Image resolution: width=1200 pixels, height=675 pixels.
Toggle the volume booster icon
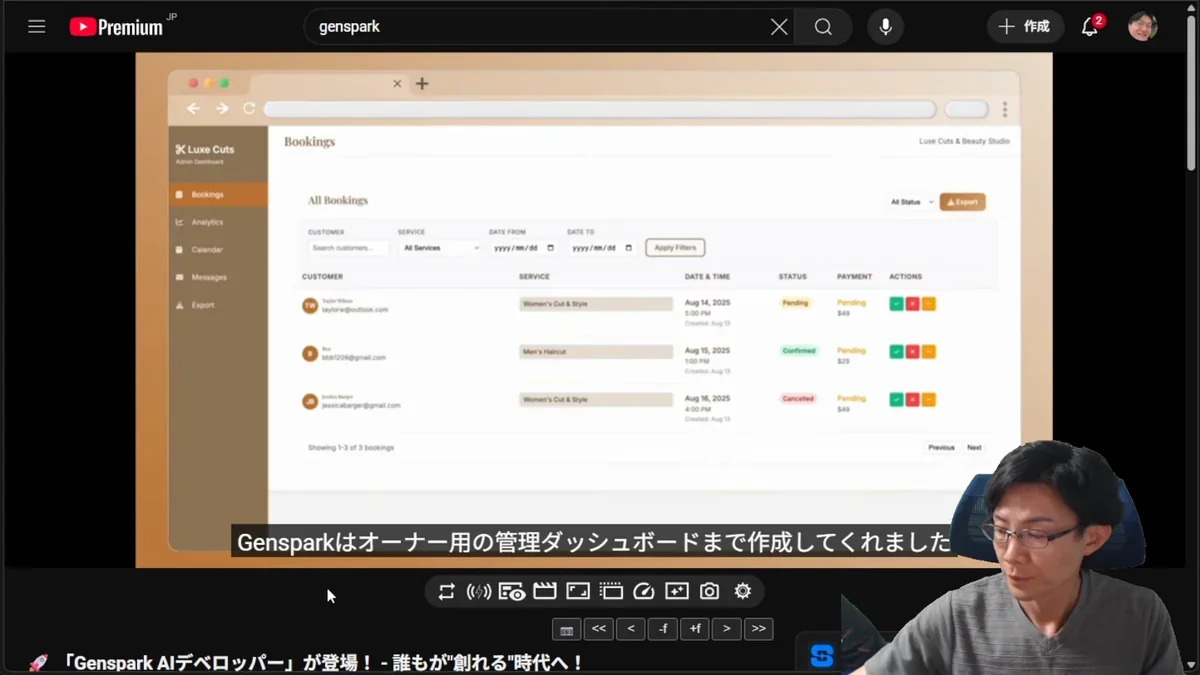tap(479, 592)
